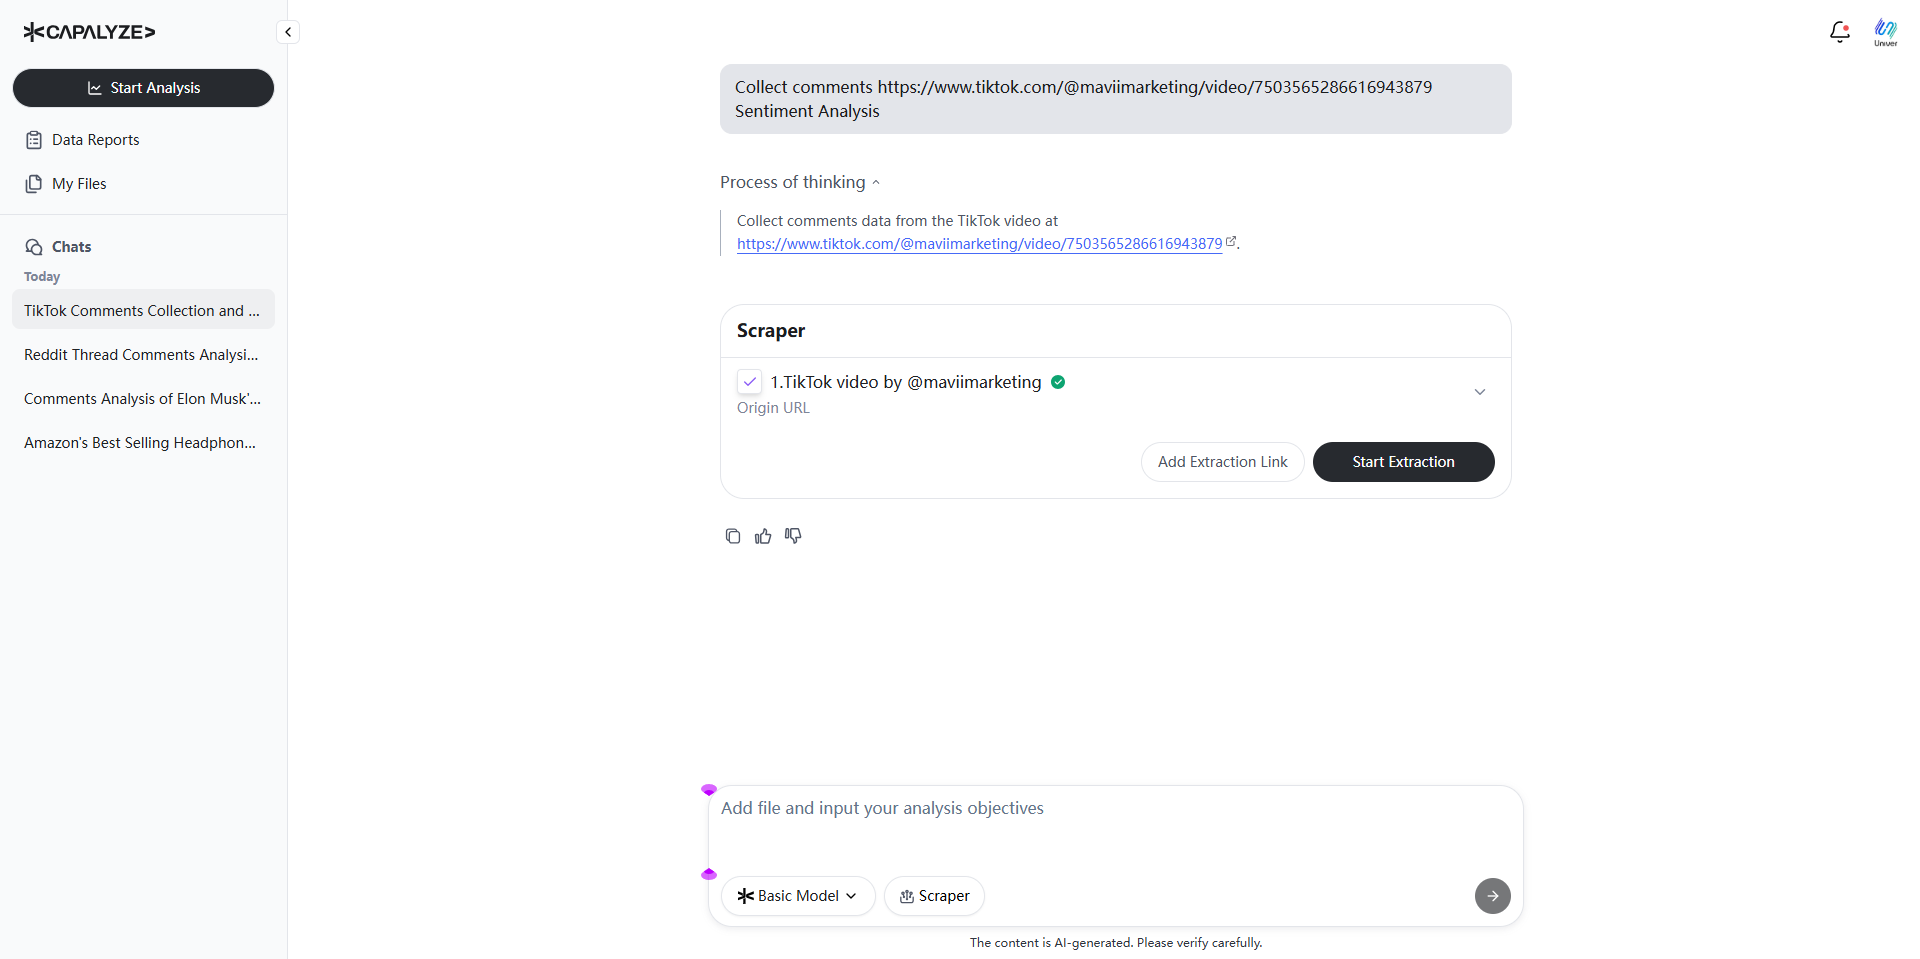
Task: Open Amazon's Best Selling Headphones chat
Action: (x=143, y=443)
